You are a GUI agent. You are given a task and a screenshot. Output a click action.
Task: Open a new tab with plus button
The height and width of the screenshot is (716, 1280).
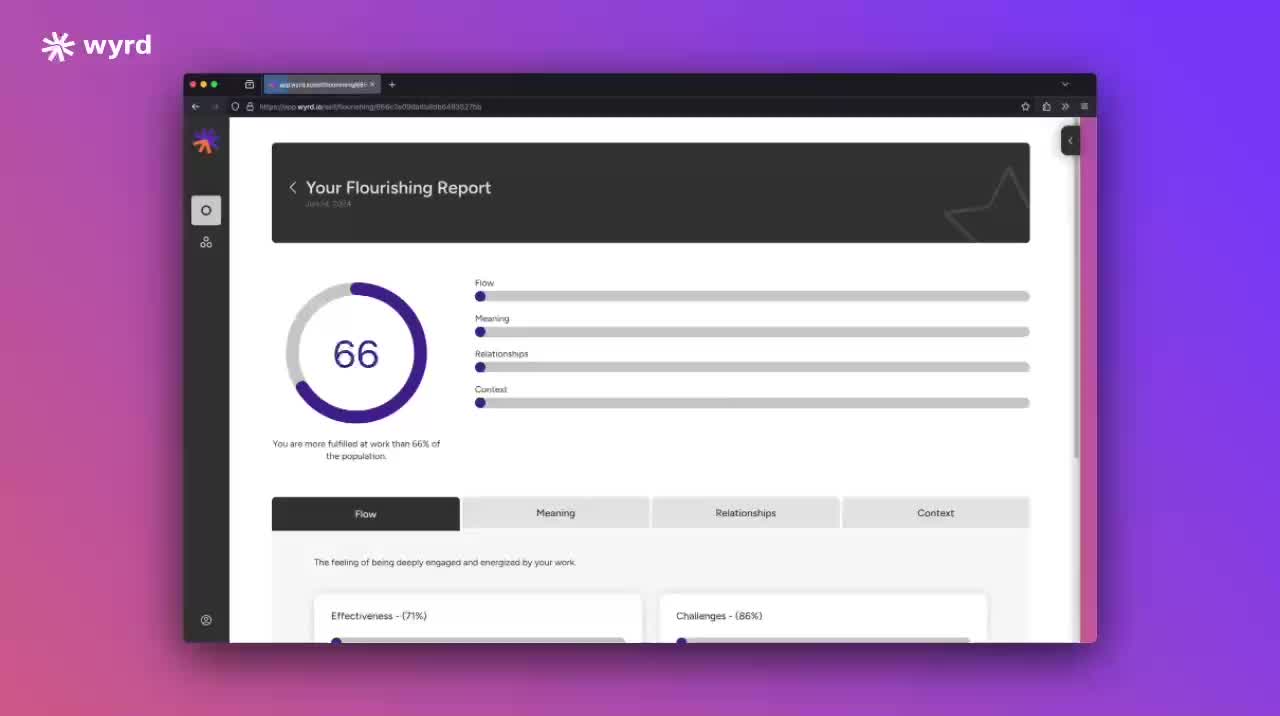click(x=392, y=85)
